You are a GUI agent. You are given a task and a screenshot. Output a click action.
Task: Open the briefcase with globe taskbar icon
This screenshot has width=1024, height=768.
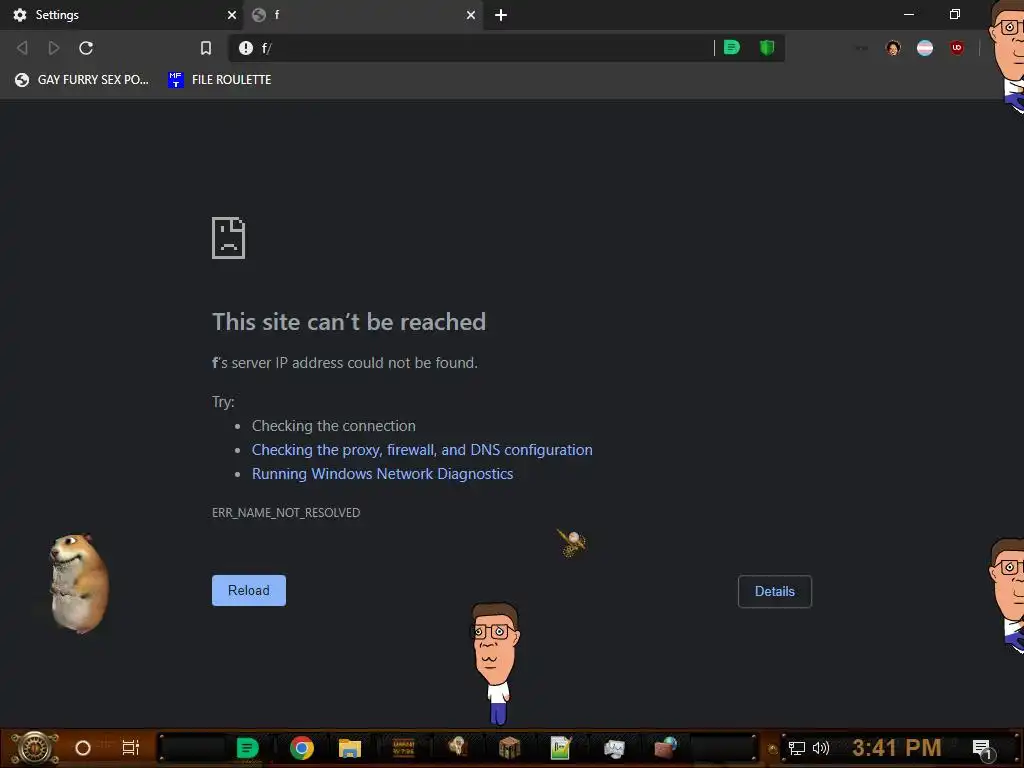[x=665, y=748]
